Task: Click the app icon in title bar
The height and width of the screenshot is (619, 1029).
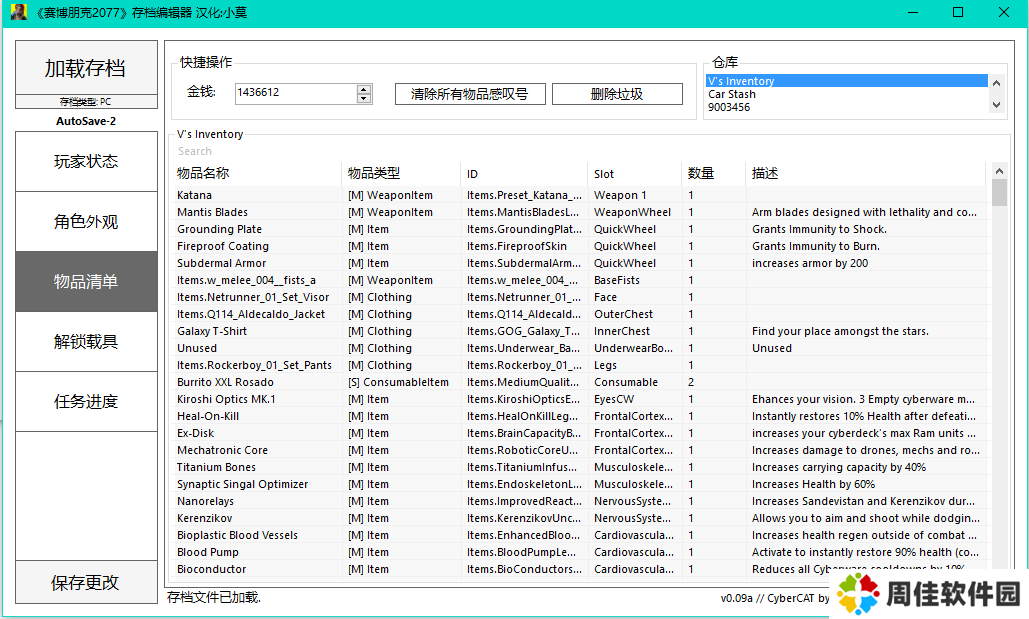Action: [18, 13]
